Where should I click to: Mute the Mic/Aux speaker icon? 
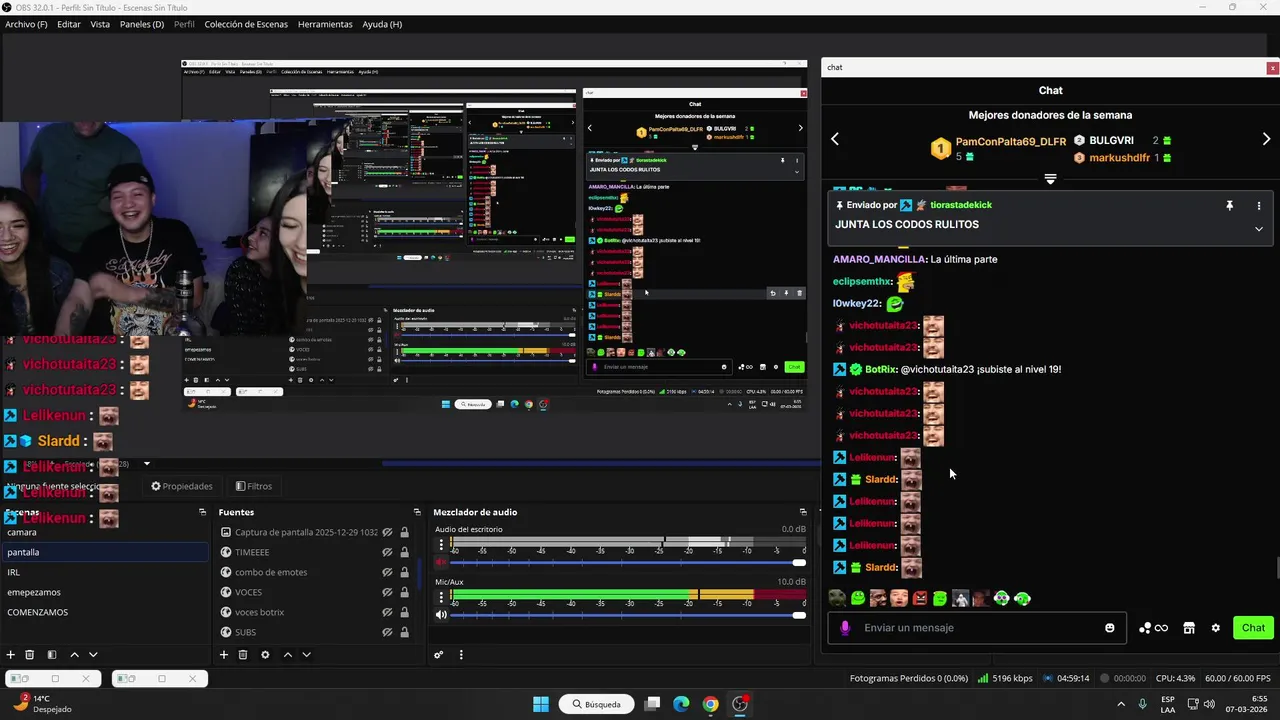click(x=441, y=615)
